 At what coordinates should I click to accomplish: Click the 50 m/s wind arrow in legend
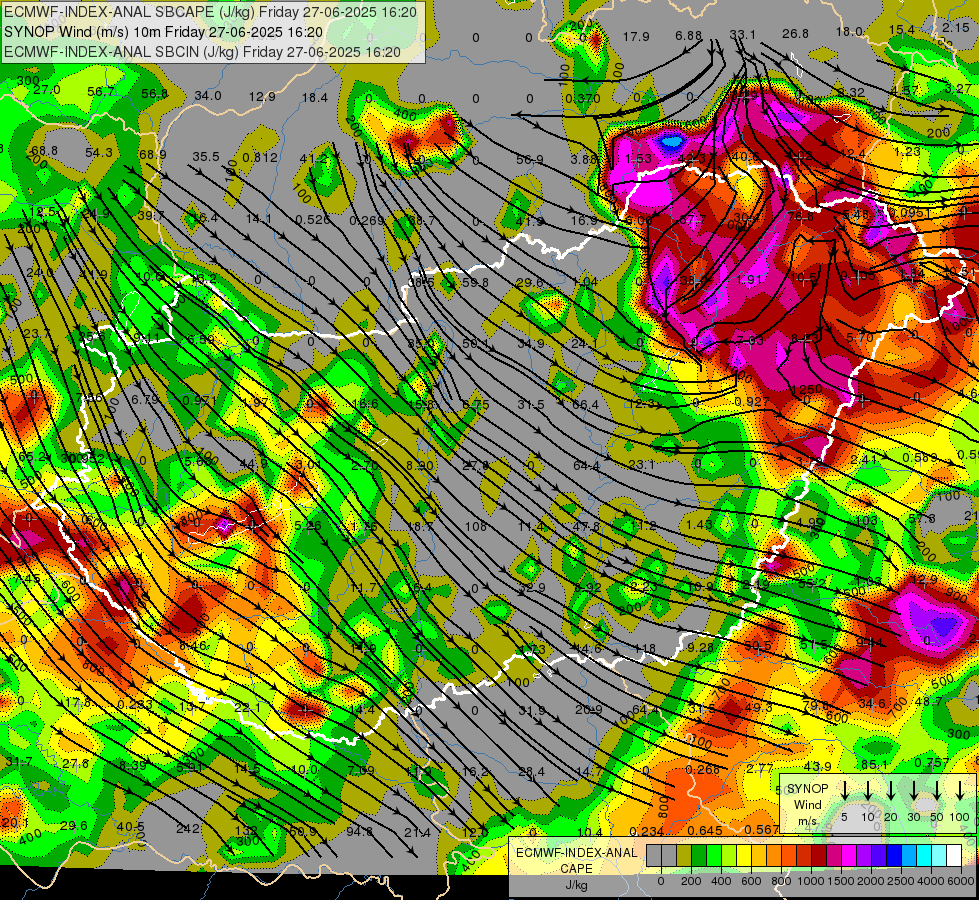[x=937, y=790]
